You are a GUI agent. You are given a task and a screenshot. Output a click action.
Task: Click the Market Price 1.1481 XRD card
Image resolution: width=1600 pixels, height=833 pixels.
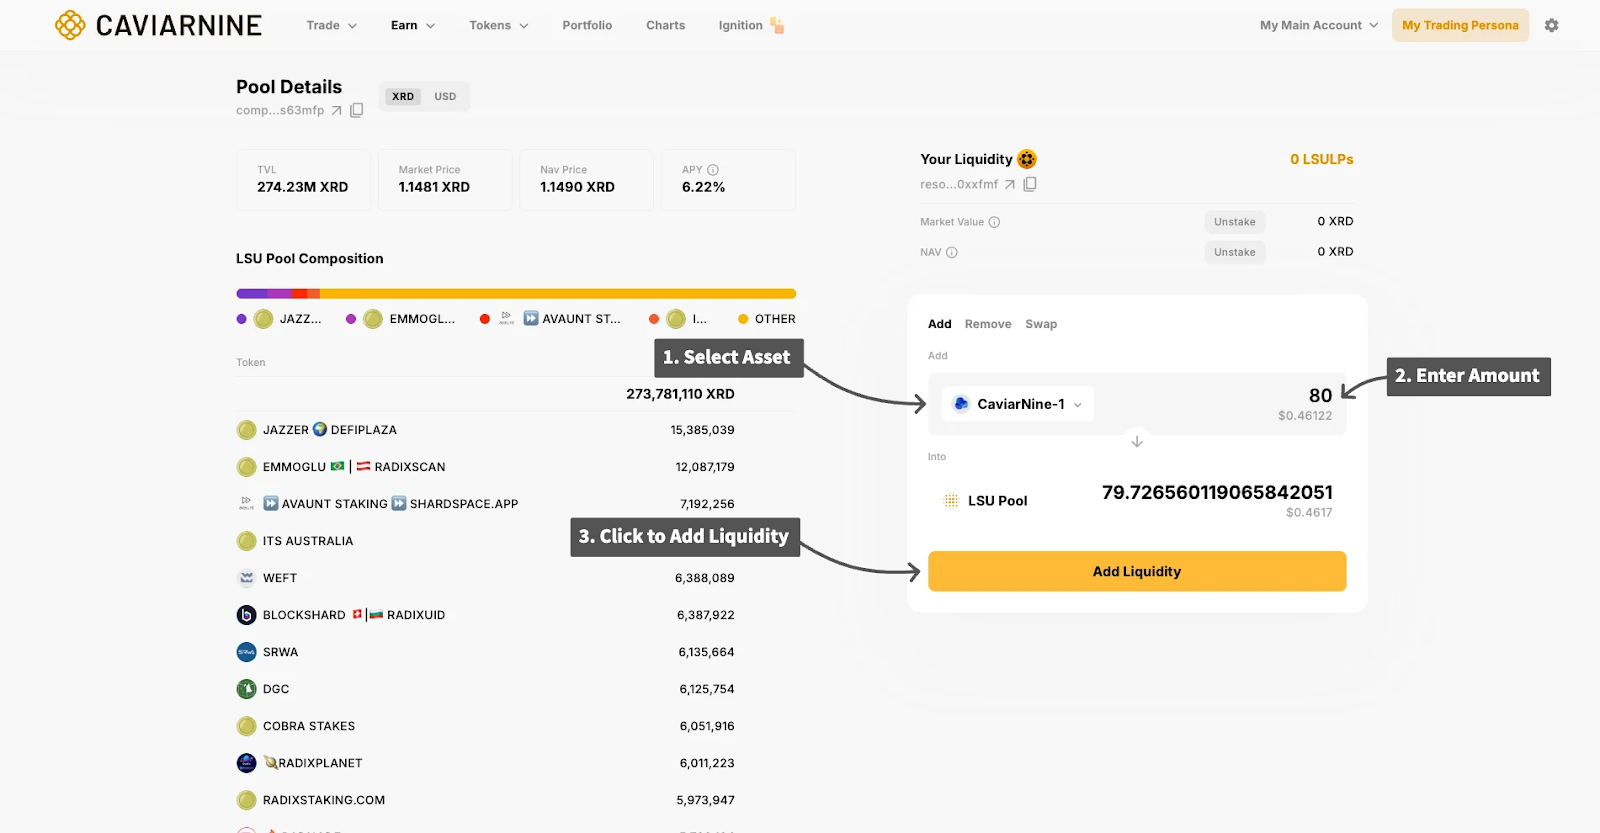(445, 180)
